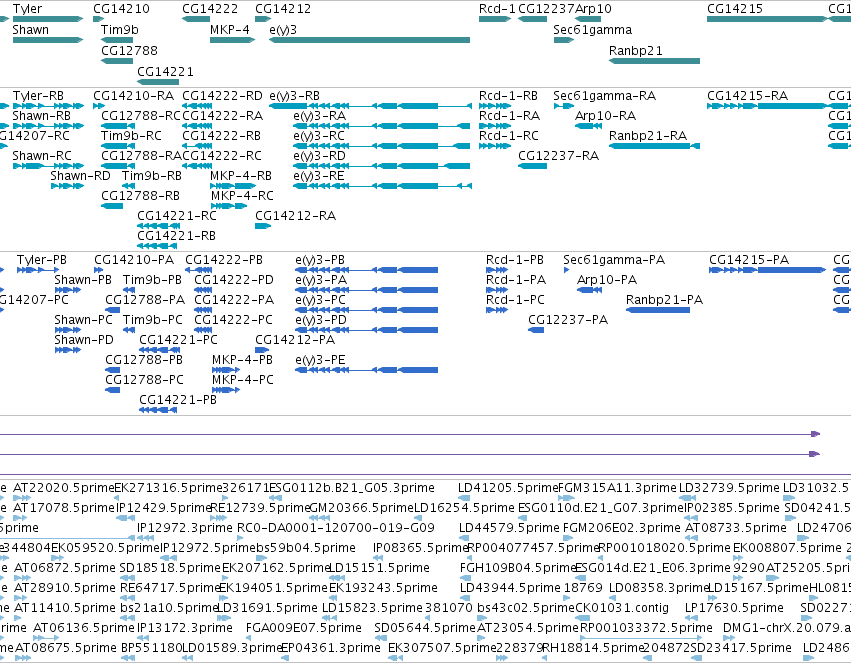Select the CG14221-PB protein label
851x663 pixels.
[x=178, y=400]
